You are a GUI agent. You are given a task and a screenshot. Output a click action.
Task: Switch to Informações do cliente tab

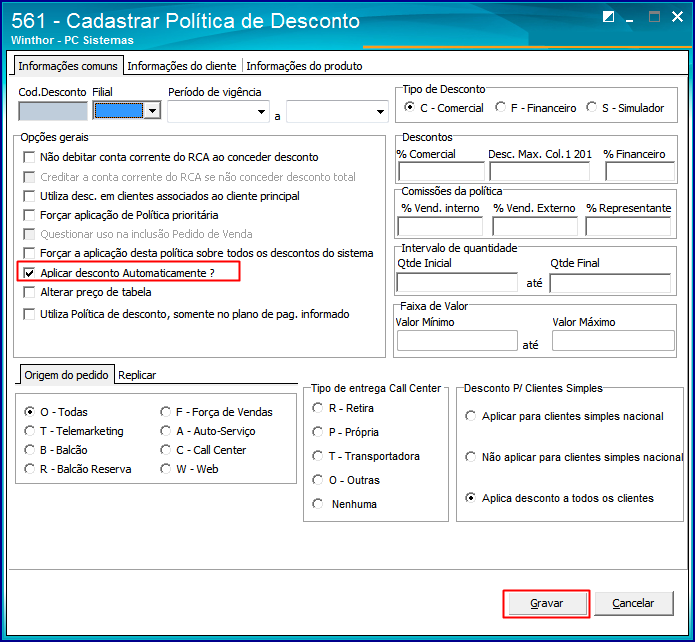pyautogui.click(x=182, y=66)
